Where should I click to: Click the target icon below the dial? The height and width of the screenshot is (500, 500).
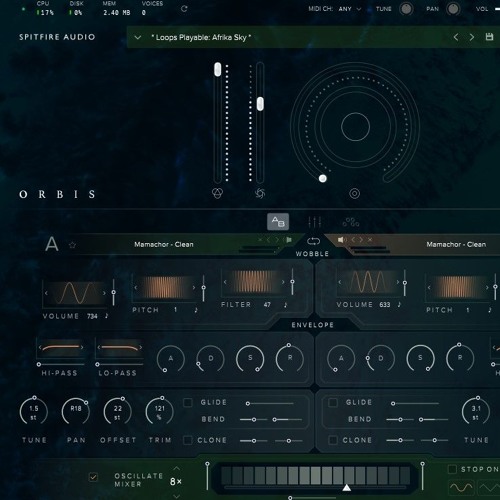coord(354,193)
